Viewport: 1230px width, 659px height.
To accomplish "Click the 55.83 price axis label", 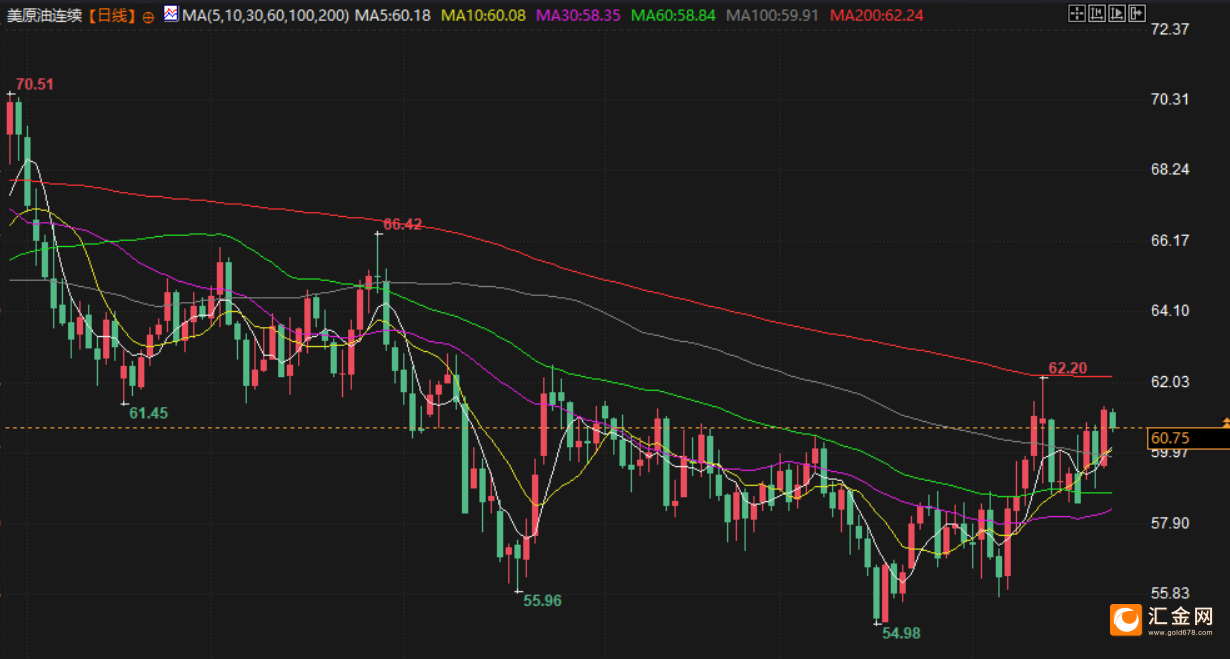I will click(1170, 593).
